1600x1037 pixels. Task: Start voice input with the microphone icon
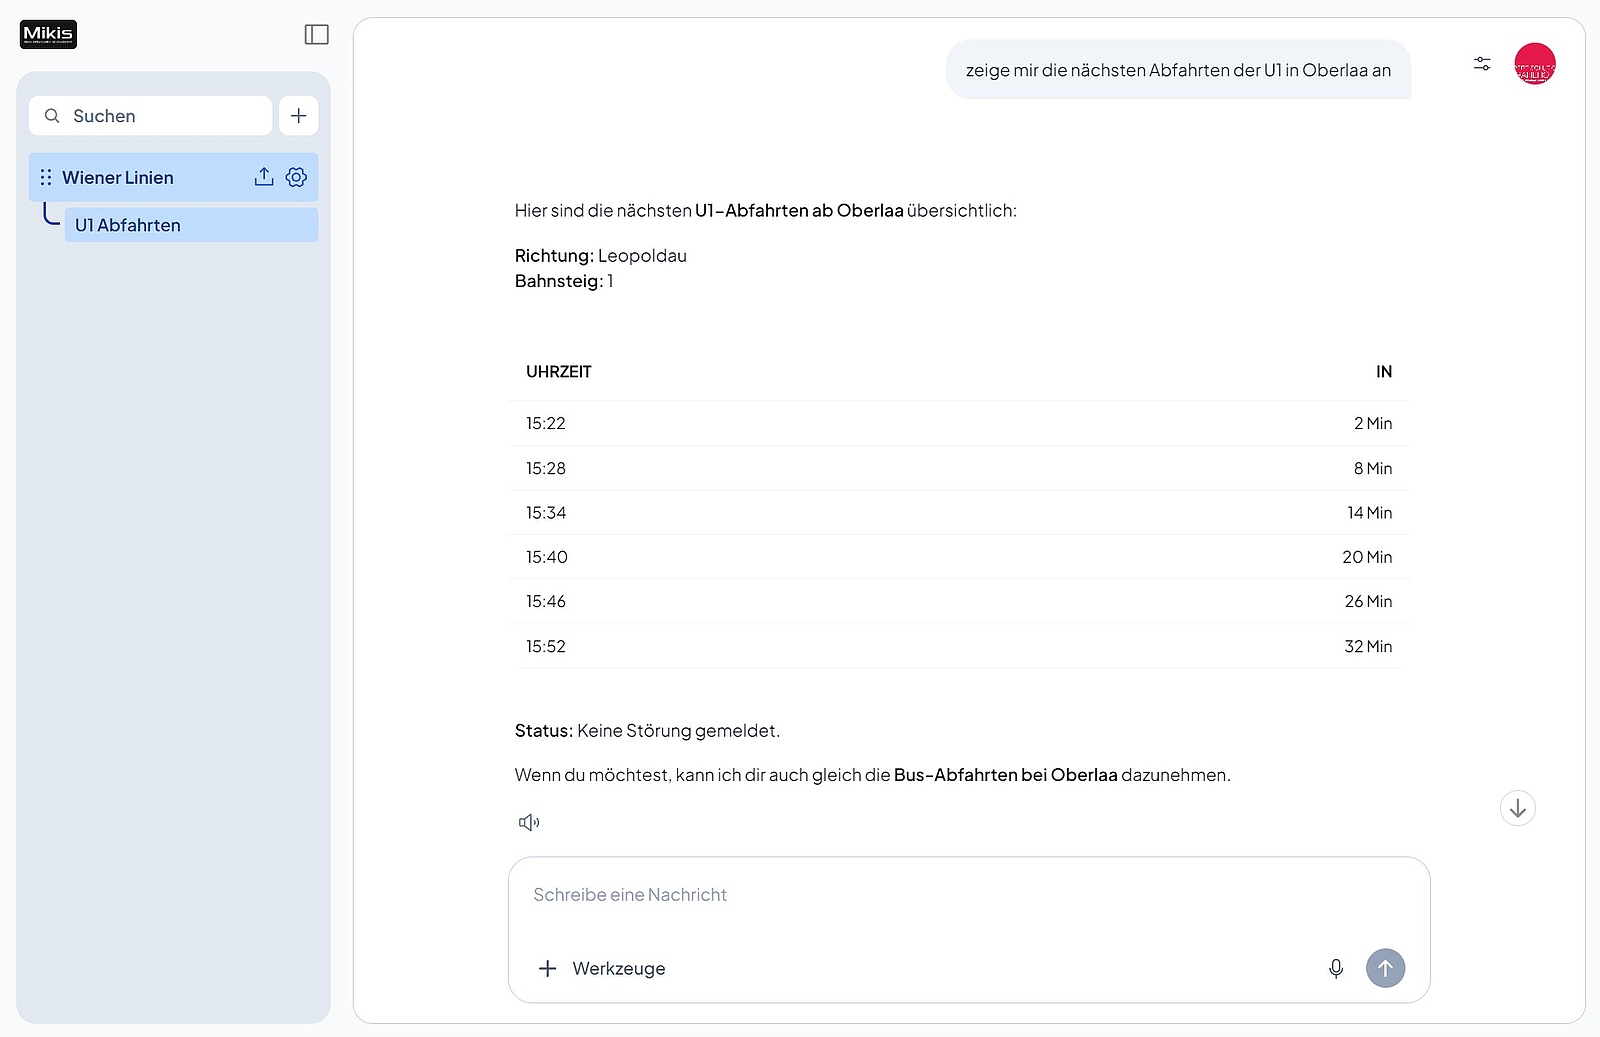(1335, 968)
